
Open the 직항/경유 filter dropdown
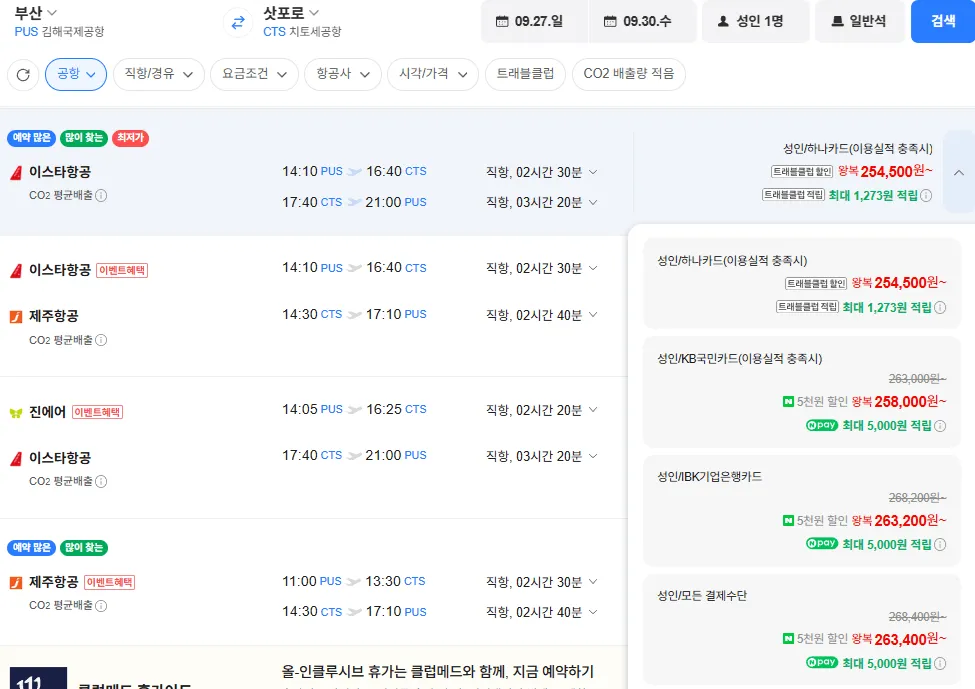(159, 74)
